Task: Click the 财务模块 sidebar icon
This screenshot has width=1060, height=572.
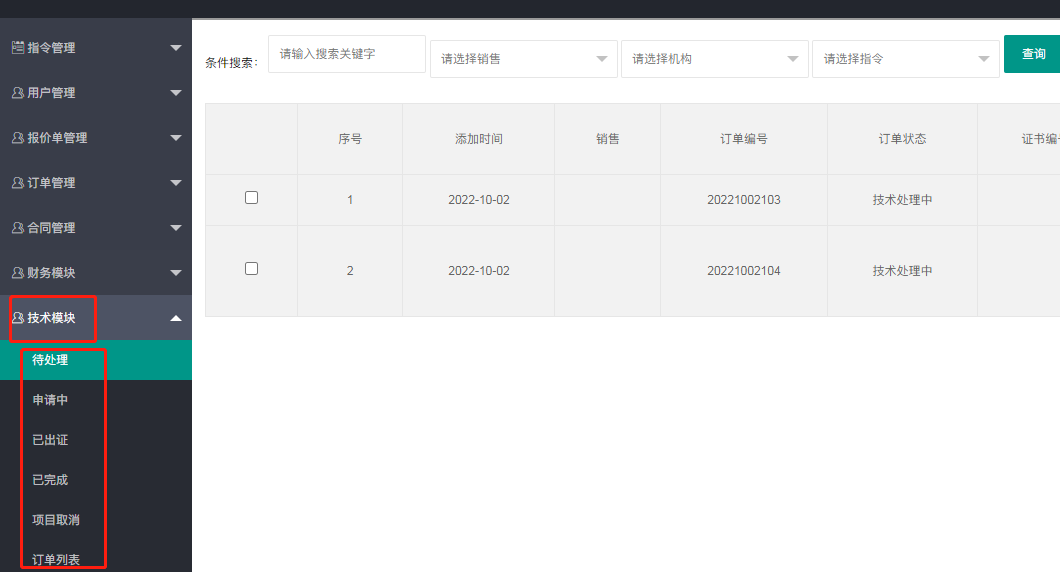Action: 17,273
